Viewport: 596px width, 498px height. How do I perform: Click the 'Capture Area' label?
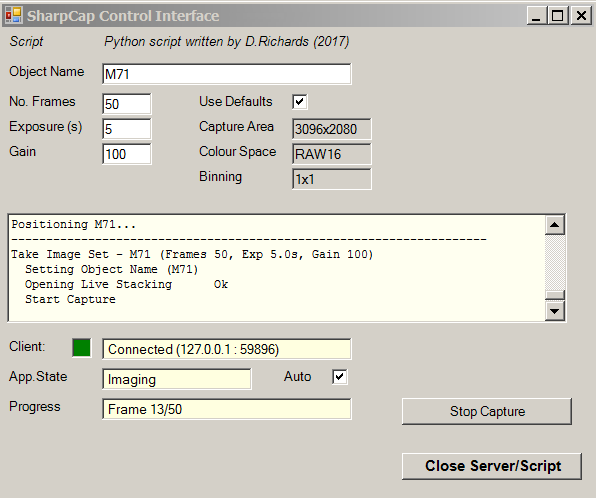coord(236,127)
